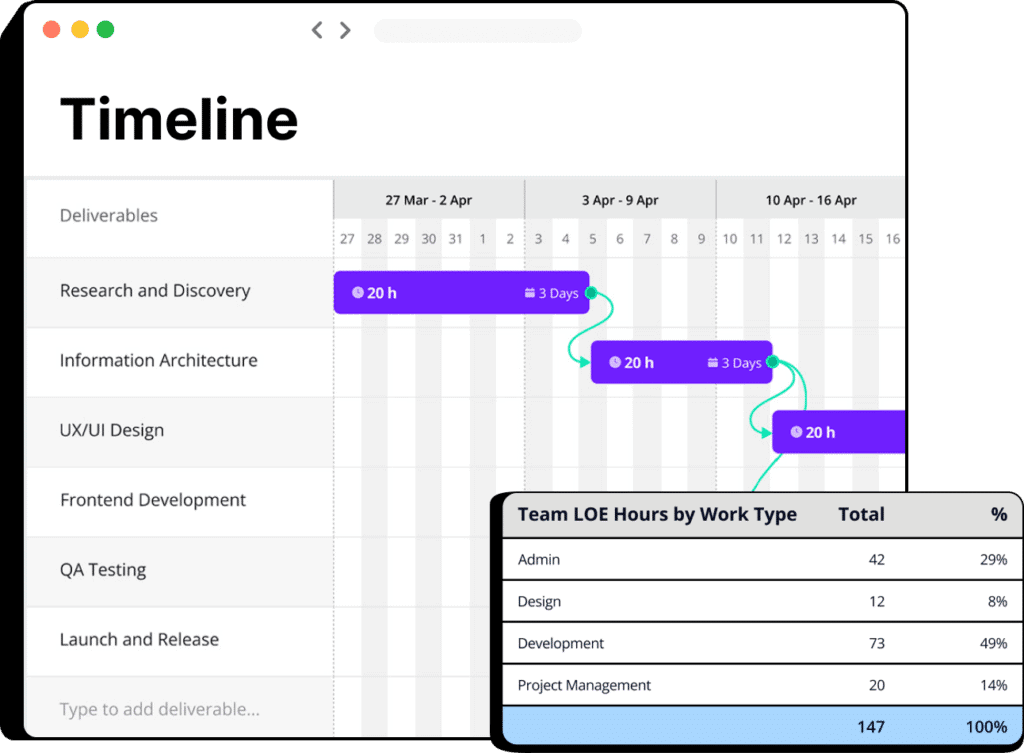The height and width of the screenshot is (753, 1024).
Task: Select week header 27 Mar - 2 Apr
Action: coord(428,200)
